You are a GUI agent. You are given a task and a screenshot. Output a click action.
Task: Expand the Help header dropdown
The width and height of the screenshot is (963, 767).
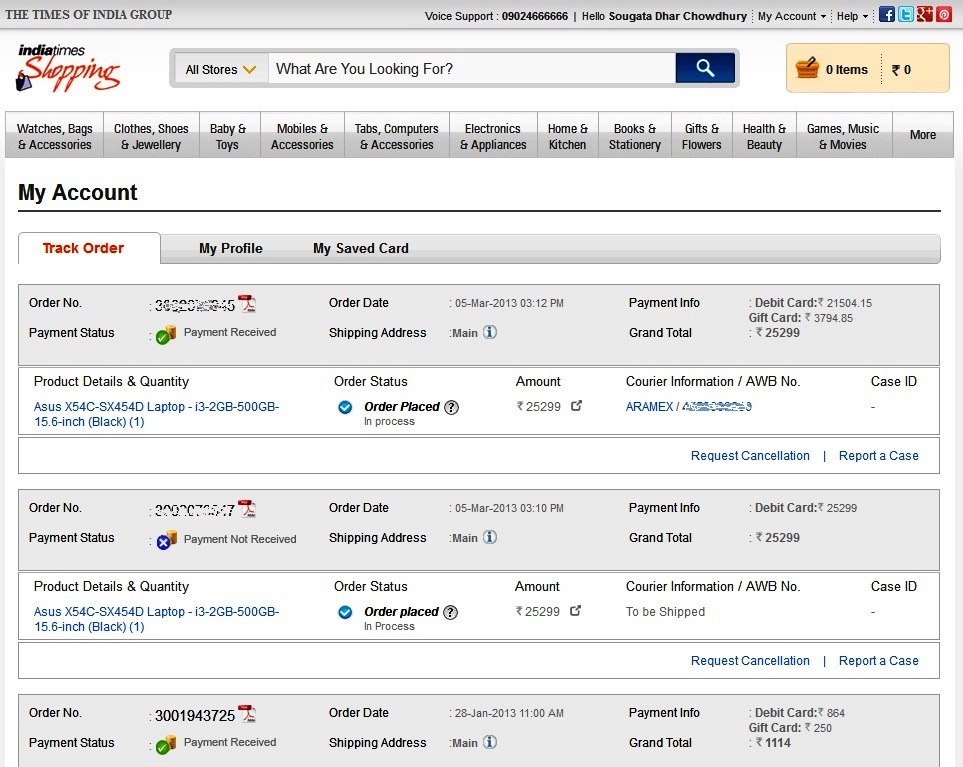tap(852, 16)
